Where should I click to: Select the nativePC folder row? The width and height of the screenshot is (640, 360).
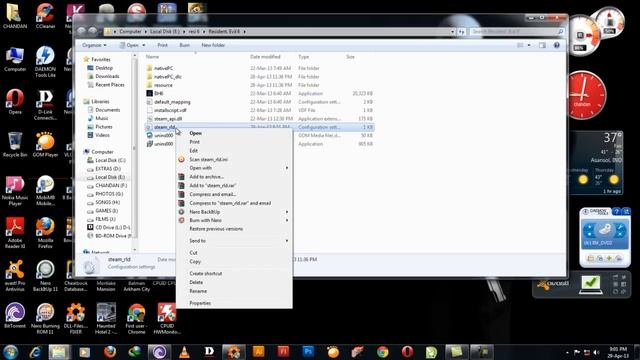259,68
